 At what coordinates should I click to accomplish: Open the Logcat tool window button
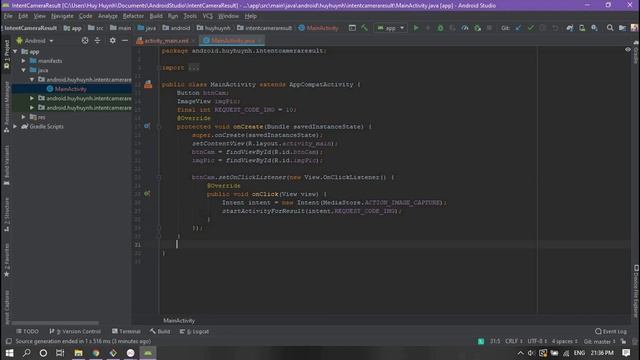[x=195, y=331]
